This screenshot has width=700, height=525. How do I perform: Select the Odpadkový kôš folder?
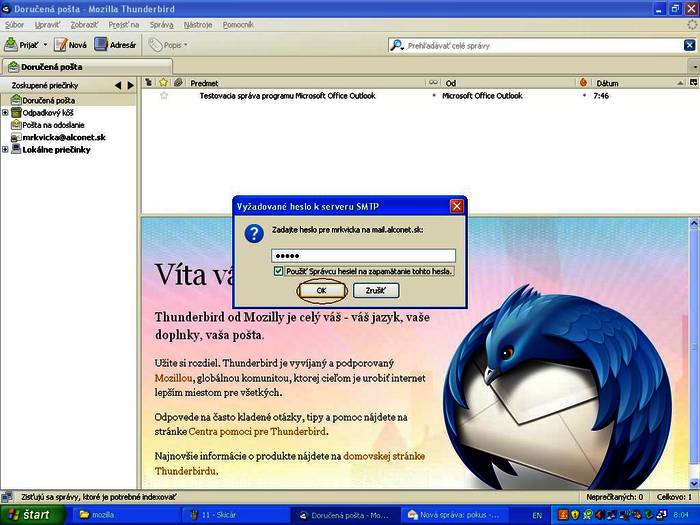coord(48,113)
